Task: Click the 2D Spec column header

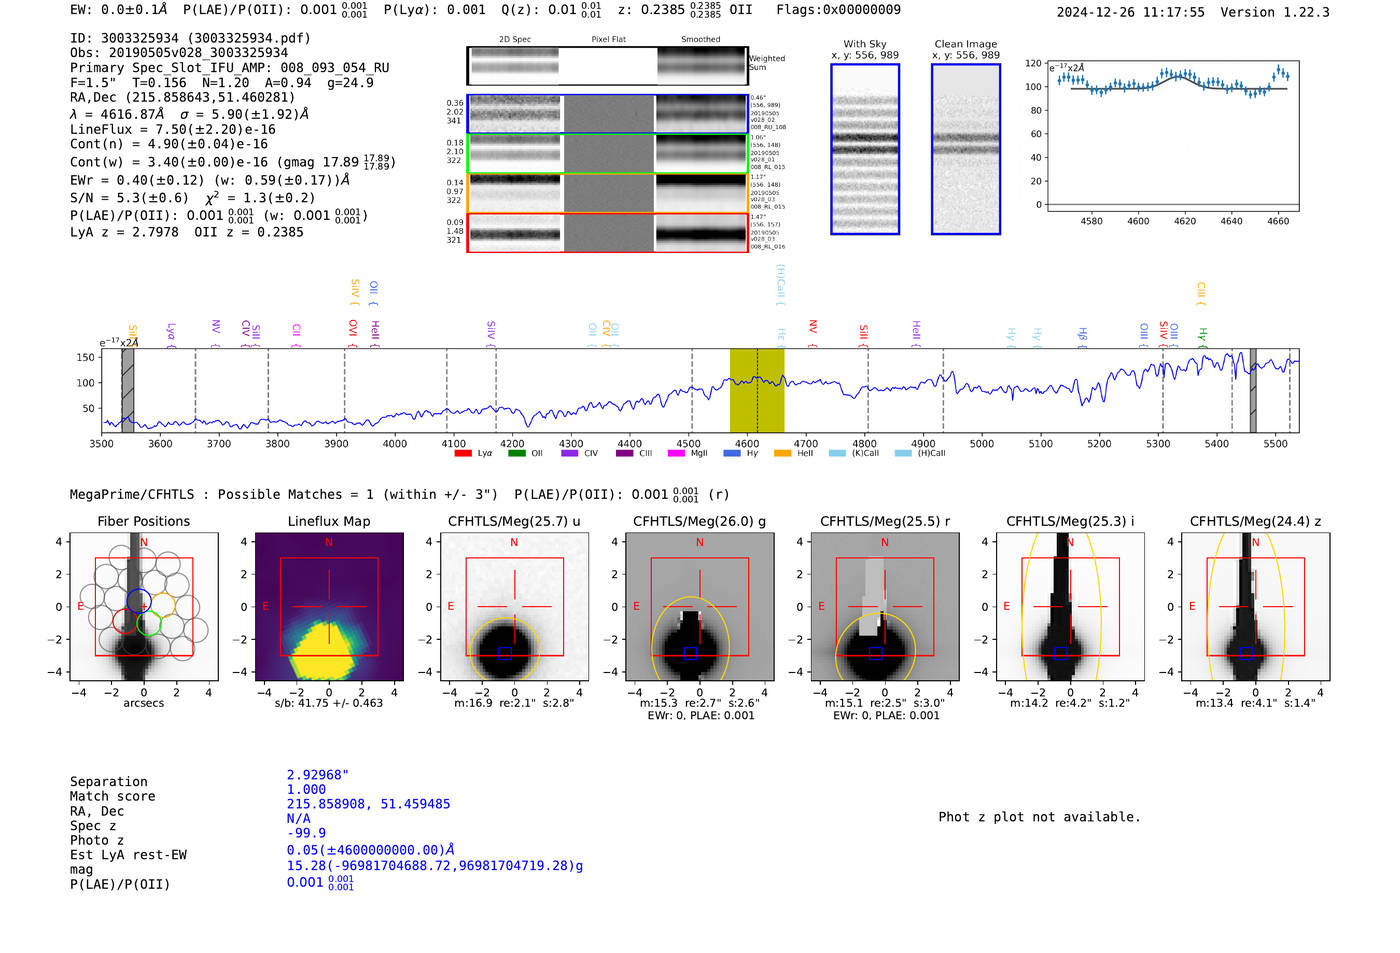Action: (515, 40)
